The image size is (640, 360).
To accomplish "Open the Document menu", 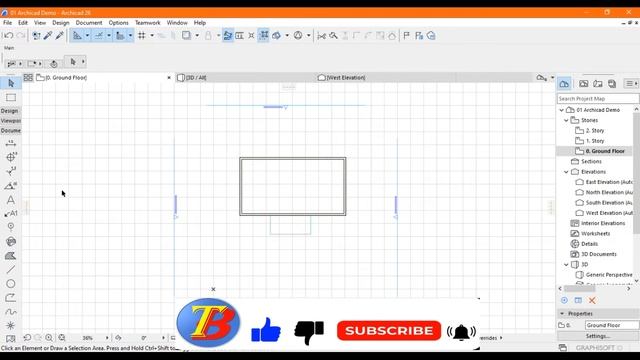I will [x=89, y=23].
